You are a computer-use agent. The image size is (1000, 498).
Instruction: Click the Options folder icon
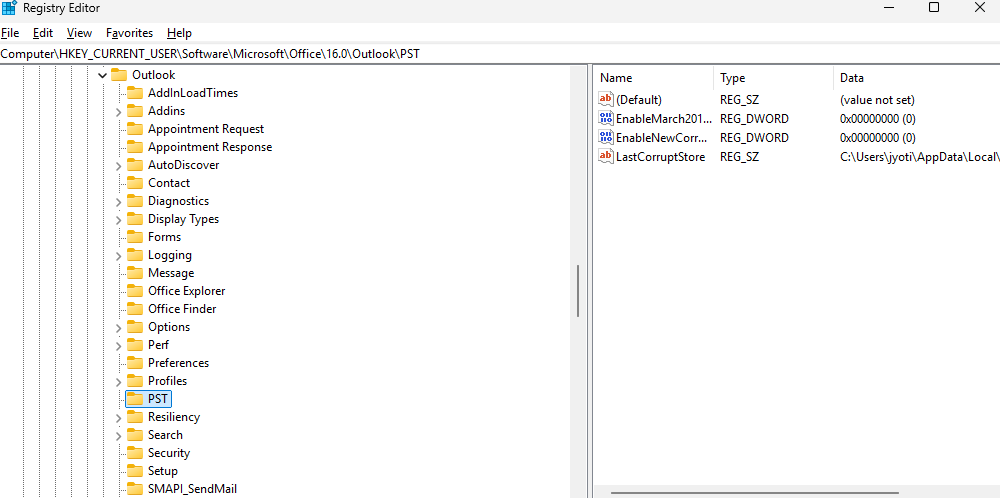(x=135, y=326)
